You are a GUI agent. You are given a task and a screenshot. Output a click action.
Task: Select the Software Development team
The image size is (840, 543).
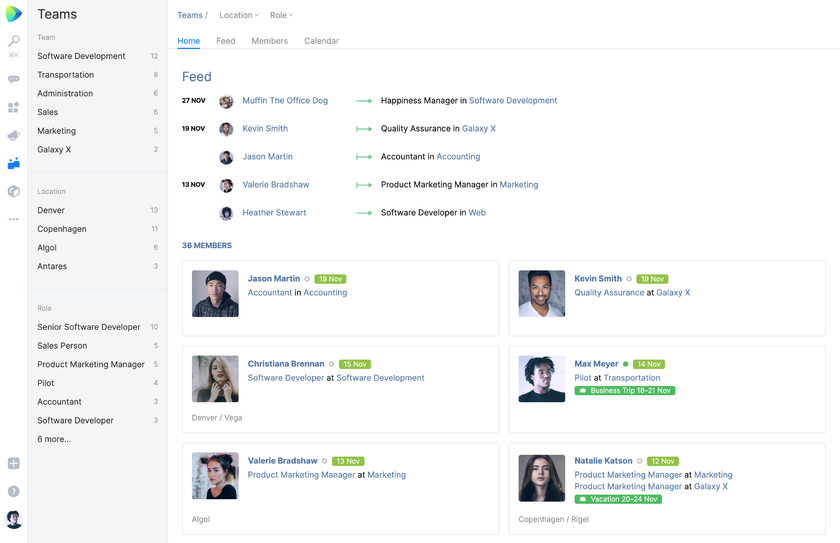[x=81, y=56]
